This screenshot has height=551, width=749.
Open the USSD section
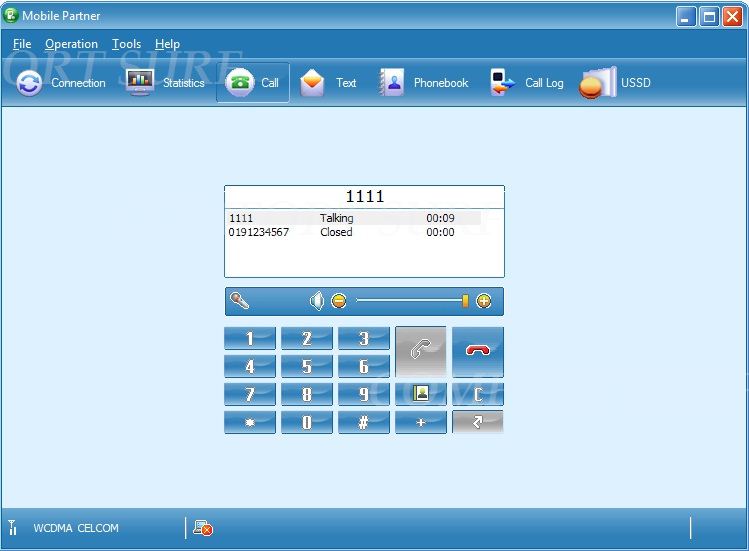coord(616,83)
